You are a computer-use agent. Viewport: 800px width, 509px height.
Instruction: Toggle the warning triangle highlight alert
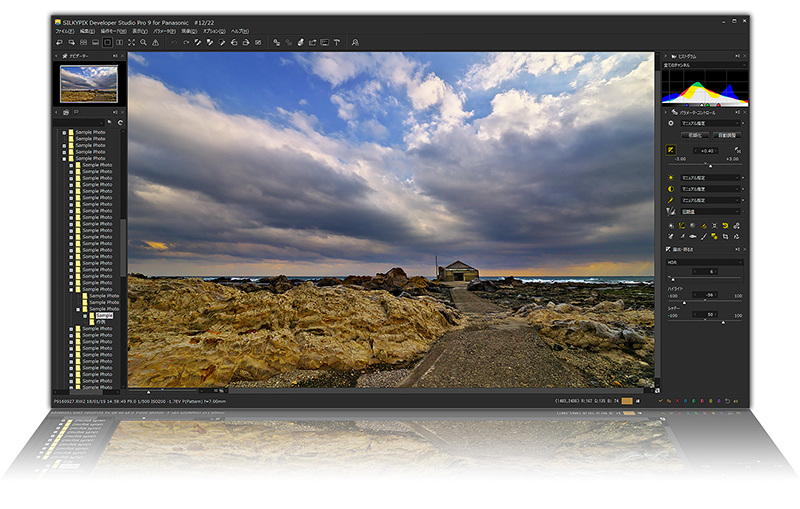[x=156, y=43]
